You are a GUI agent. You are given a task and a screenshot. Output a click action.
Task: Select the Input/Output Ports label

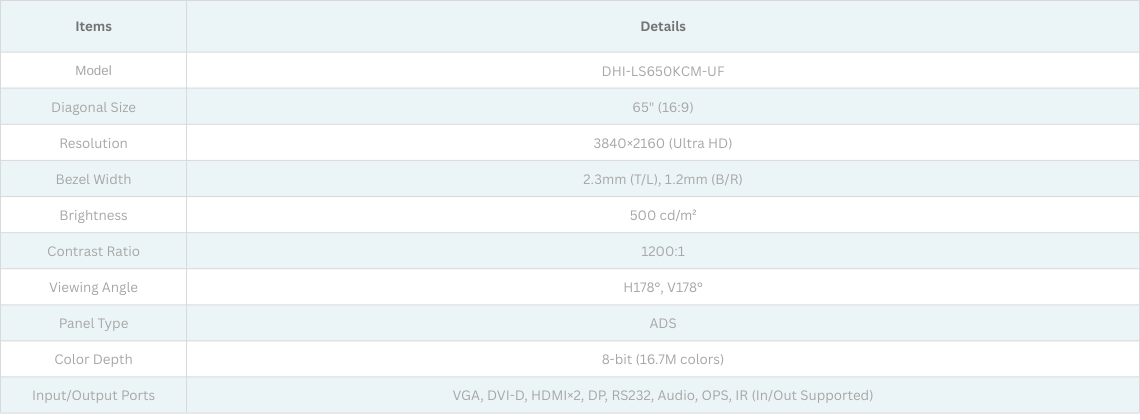pyautogui.click(x=93, y=395)
